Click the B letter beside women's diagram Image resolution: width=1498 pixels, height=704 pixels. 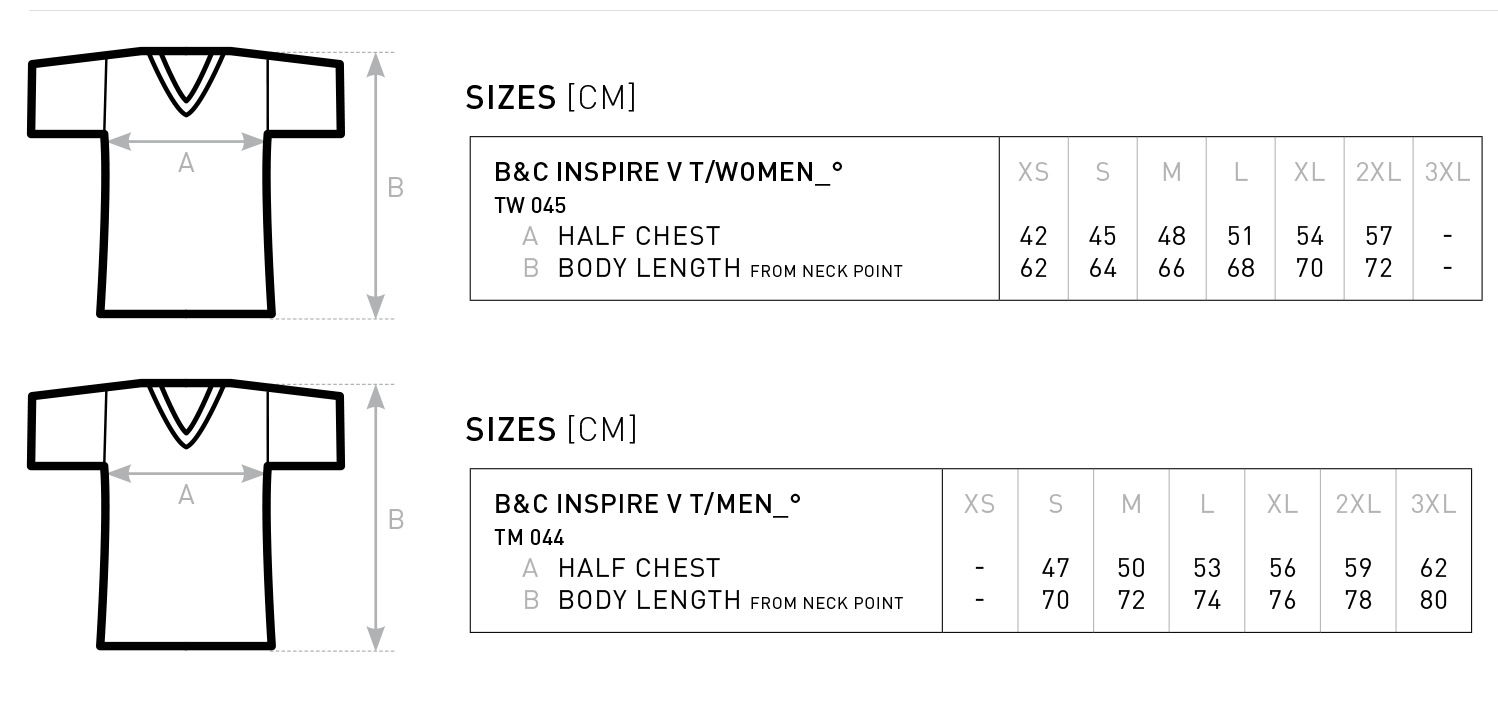[x=396, y=187]
